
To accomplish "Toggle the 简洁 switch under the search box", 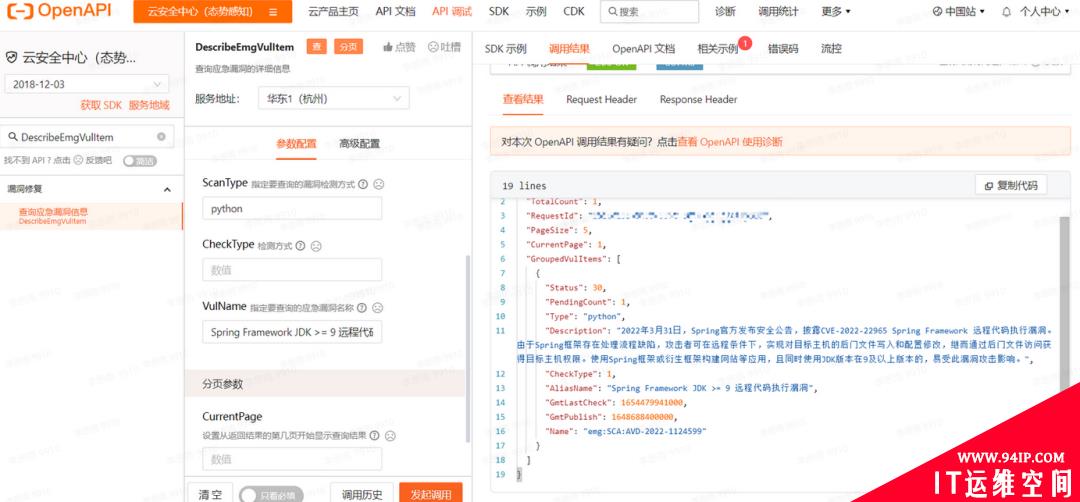I will 139,160.
